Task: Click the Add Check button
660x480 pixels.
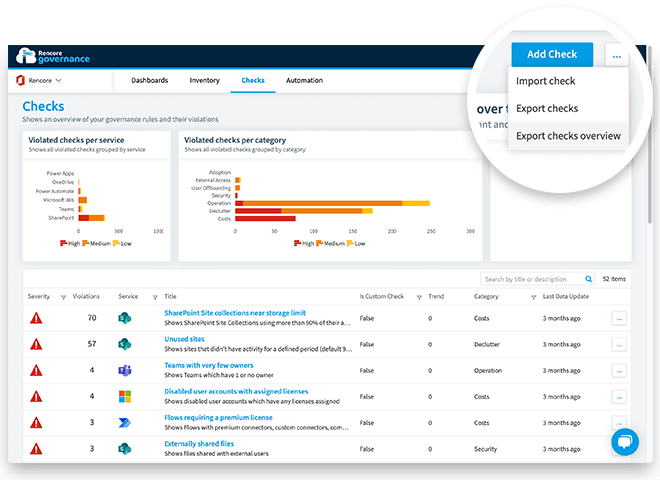Action: (x=552, y=54)
